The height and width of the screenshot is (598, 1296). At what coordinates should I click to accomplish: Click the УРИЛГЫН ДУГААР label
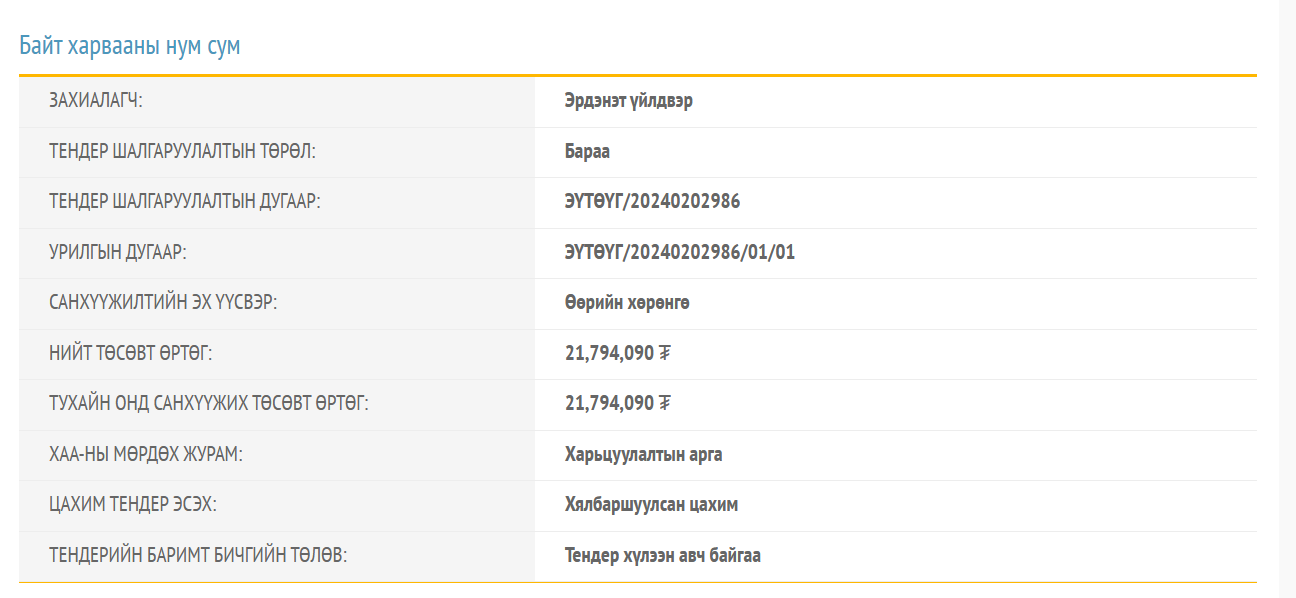(x=117, y=253)
